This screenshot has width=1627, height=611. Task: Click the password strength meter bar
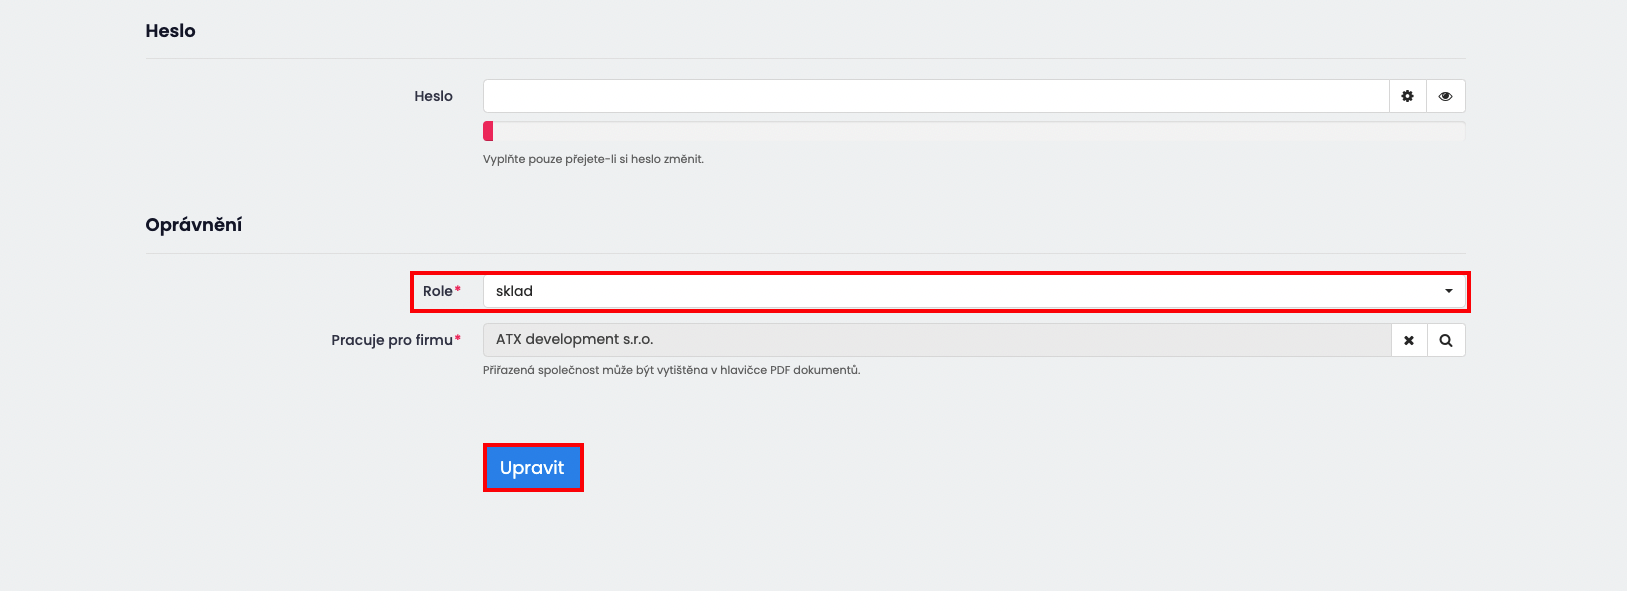point(974,131)
